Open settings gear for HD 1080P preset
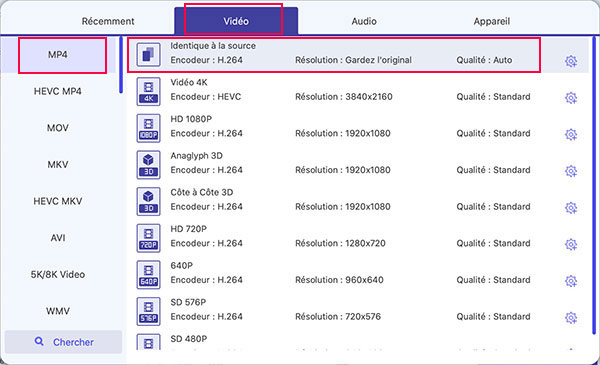 click(x=571, y=135)
